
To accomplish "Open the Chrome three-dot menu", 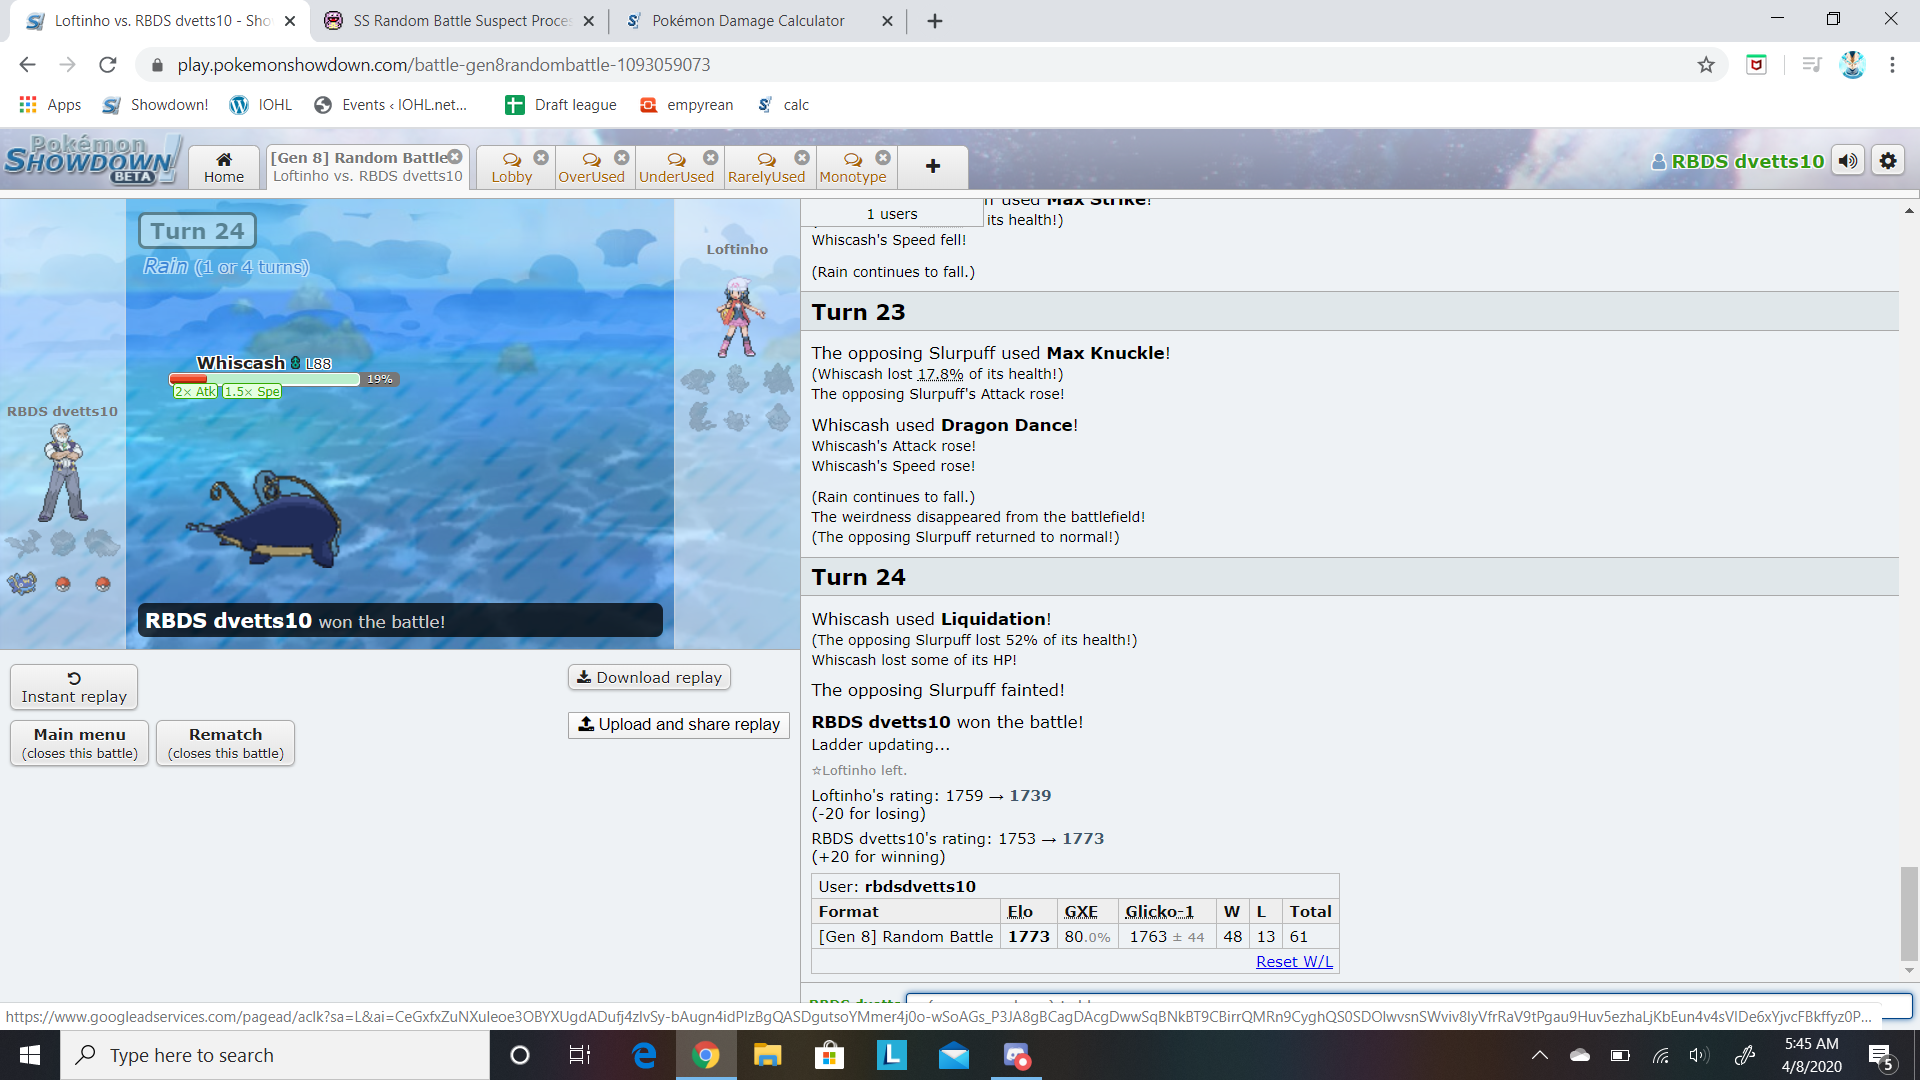I will [x=1892, y=64].
